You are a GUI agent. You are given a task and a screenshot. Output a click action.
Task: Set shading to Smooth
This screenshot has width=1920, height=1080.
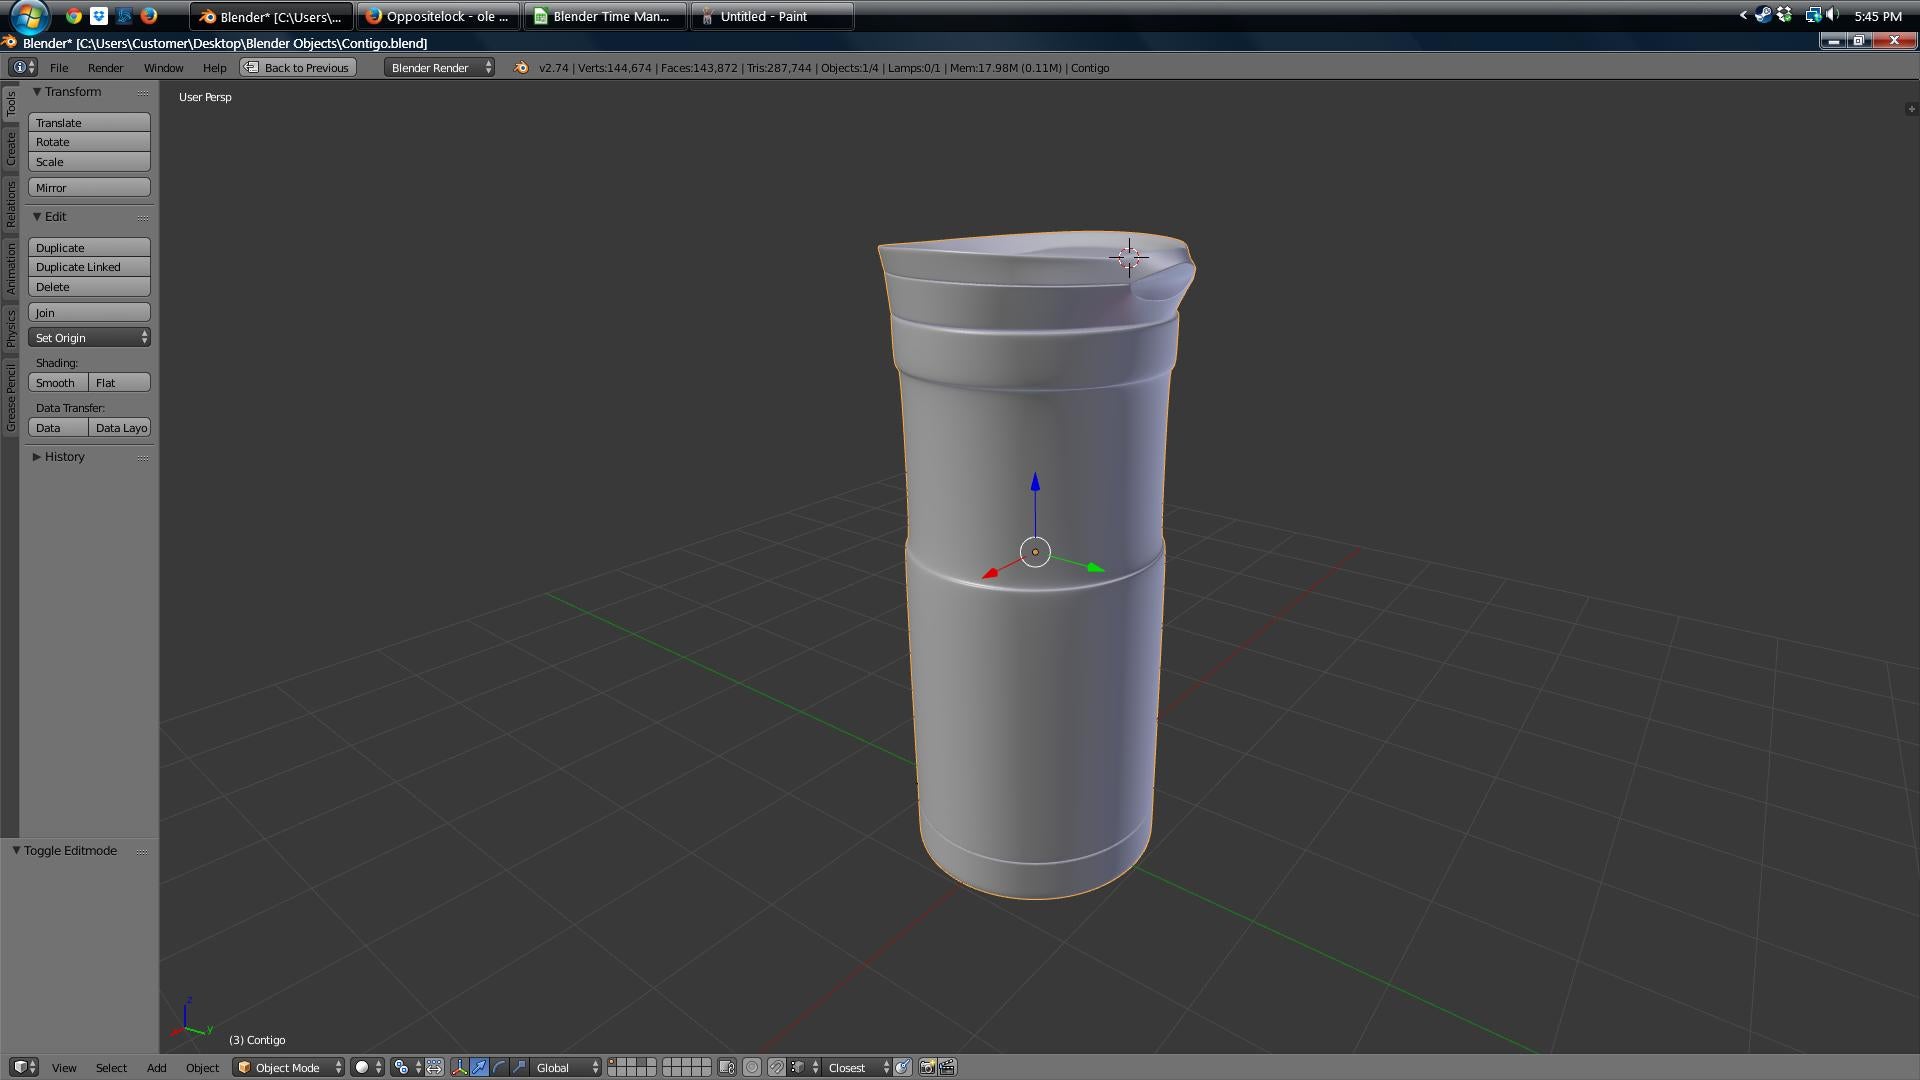[x=58, y=382]
